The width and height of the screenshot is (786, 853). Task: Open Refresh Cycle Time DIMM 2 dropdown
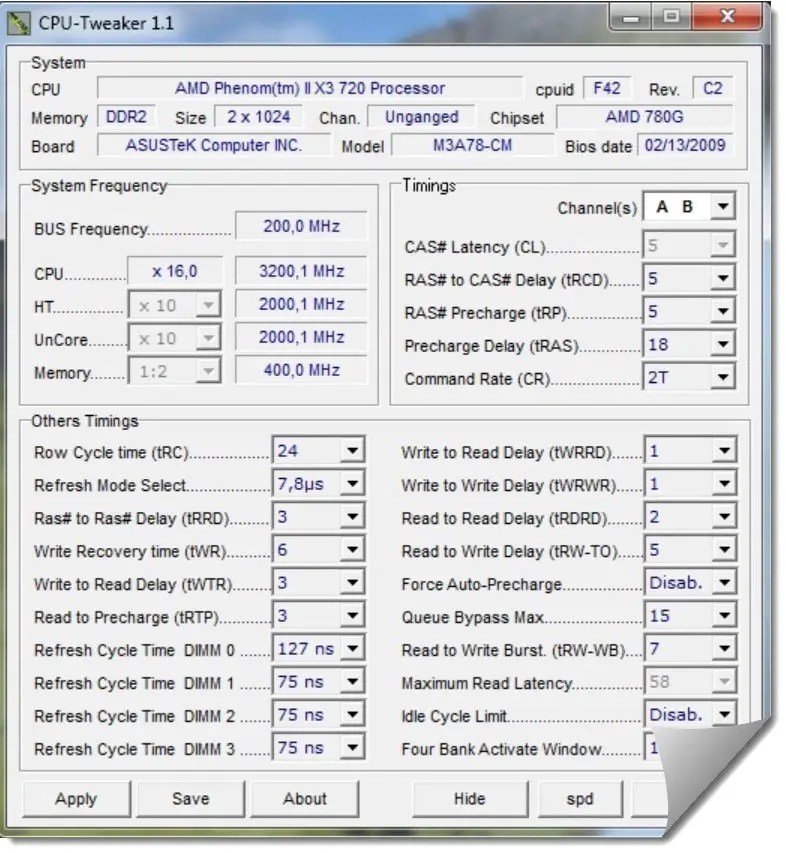pos(318,715)
